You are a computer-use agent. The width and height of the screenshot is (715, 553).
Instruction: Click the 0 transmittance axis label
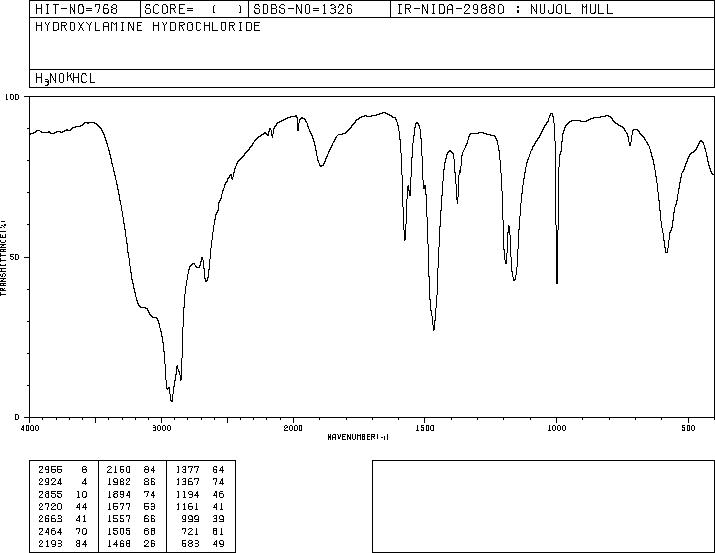(x=17, y=417)
